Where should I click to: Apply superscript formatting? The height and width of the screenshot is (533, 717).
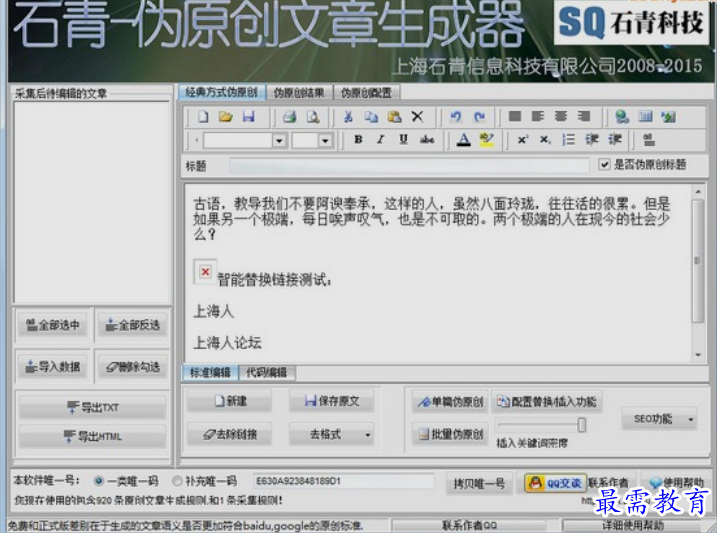pyautogui.click(x=522, y=140)
